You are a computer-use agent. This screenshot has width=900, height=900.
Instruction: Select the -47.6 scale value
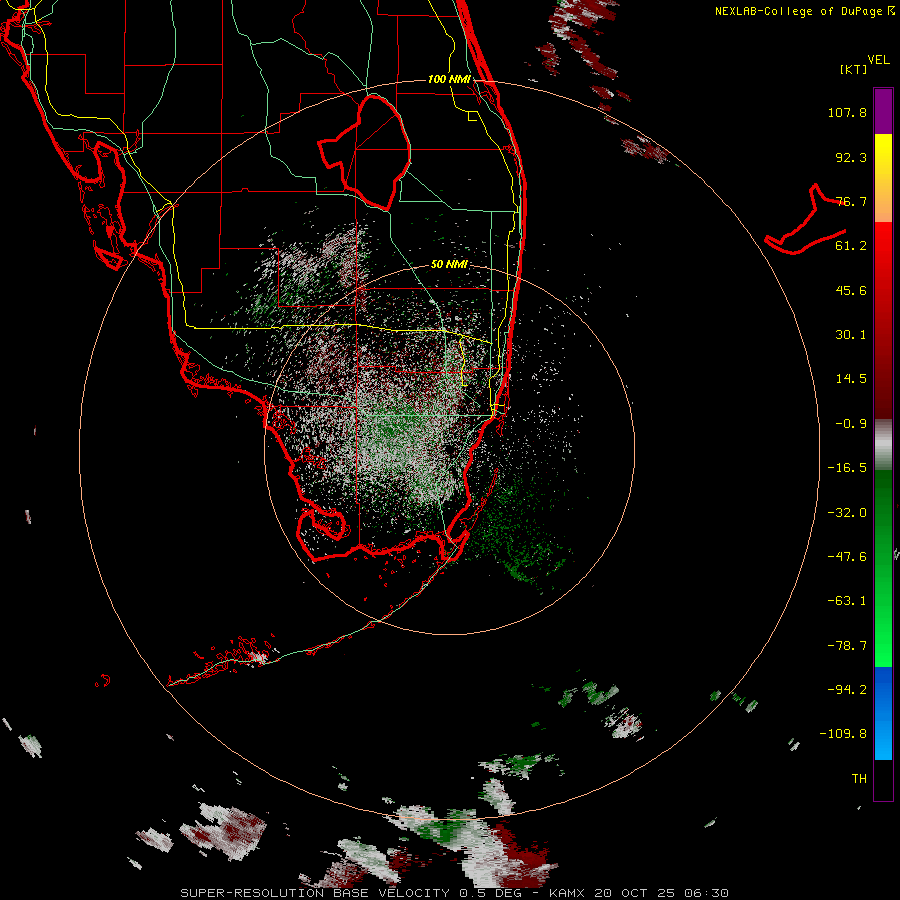pyautogui.click(x=847, y=557)
